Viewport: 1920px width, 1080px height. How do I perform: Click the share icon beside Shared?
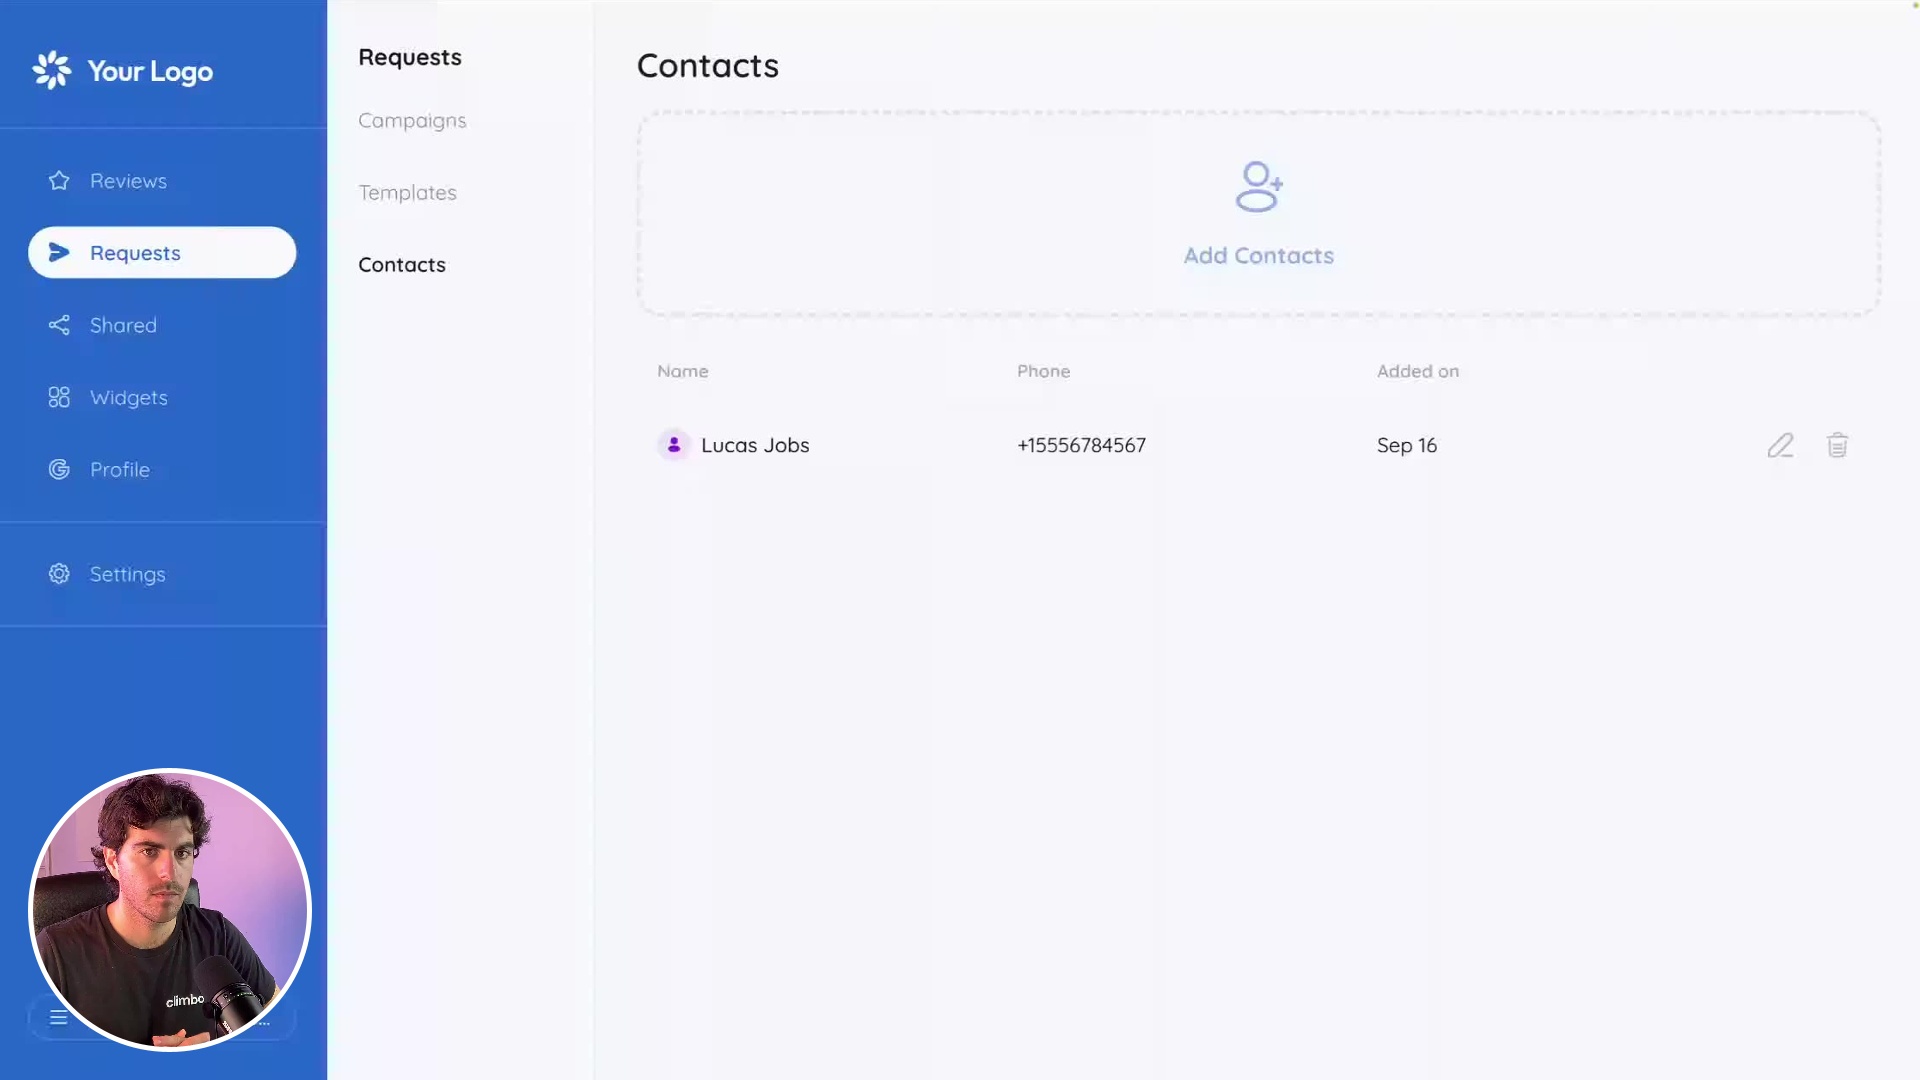59,325
